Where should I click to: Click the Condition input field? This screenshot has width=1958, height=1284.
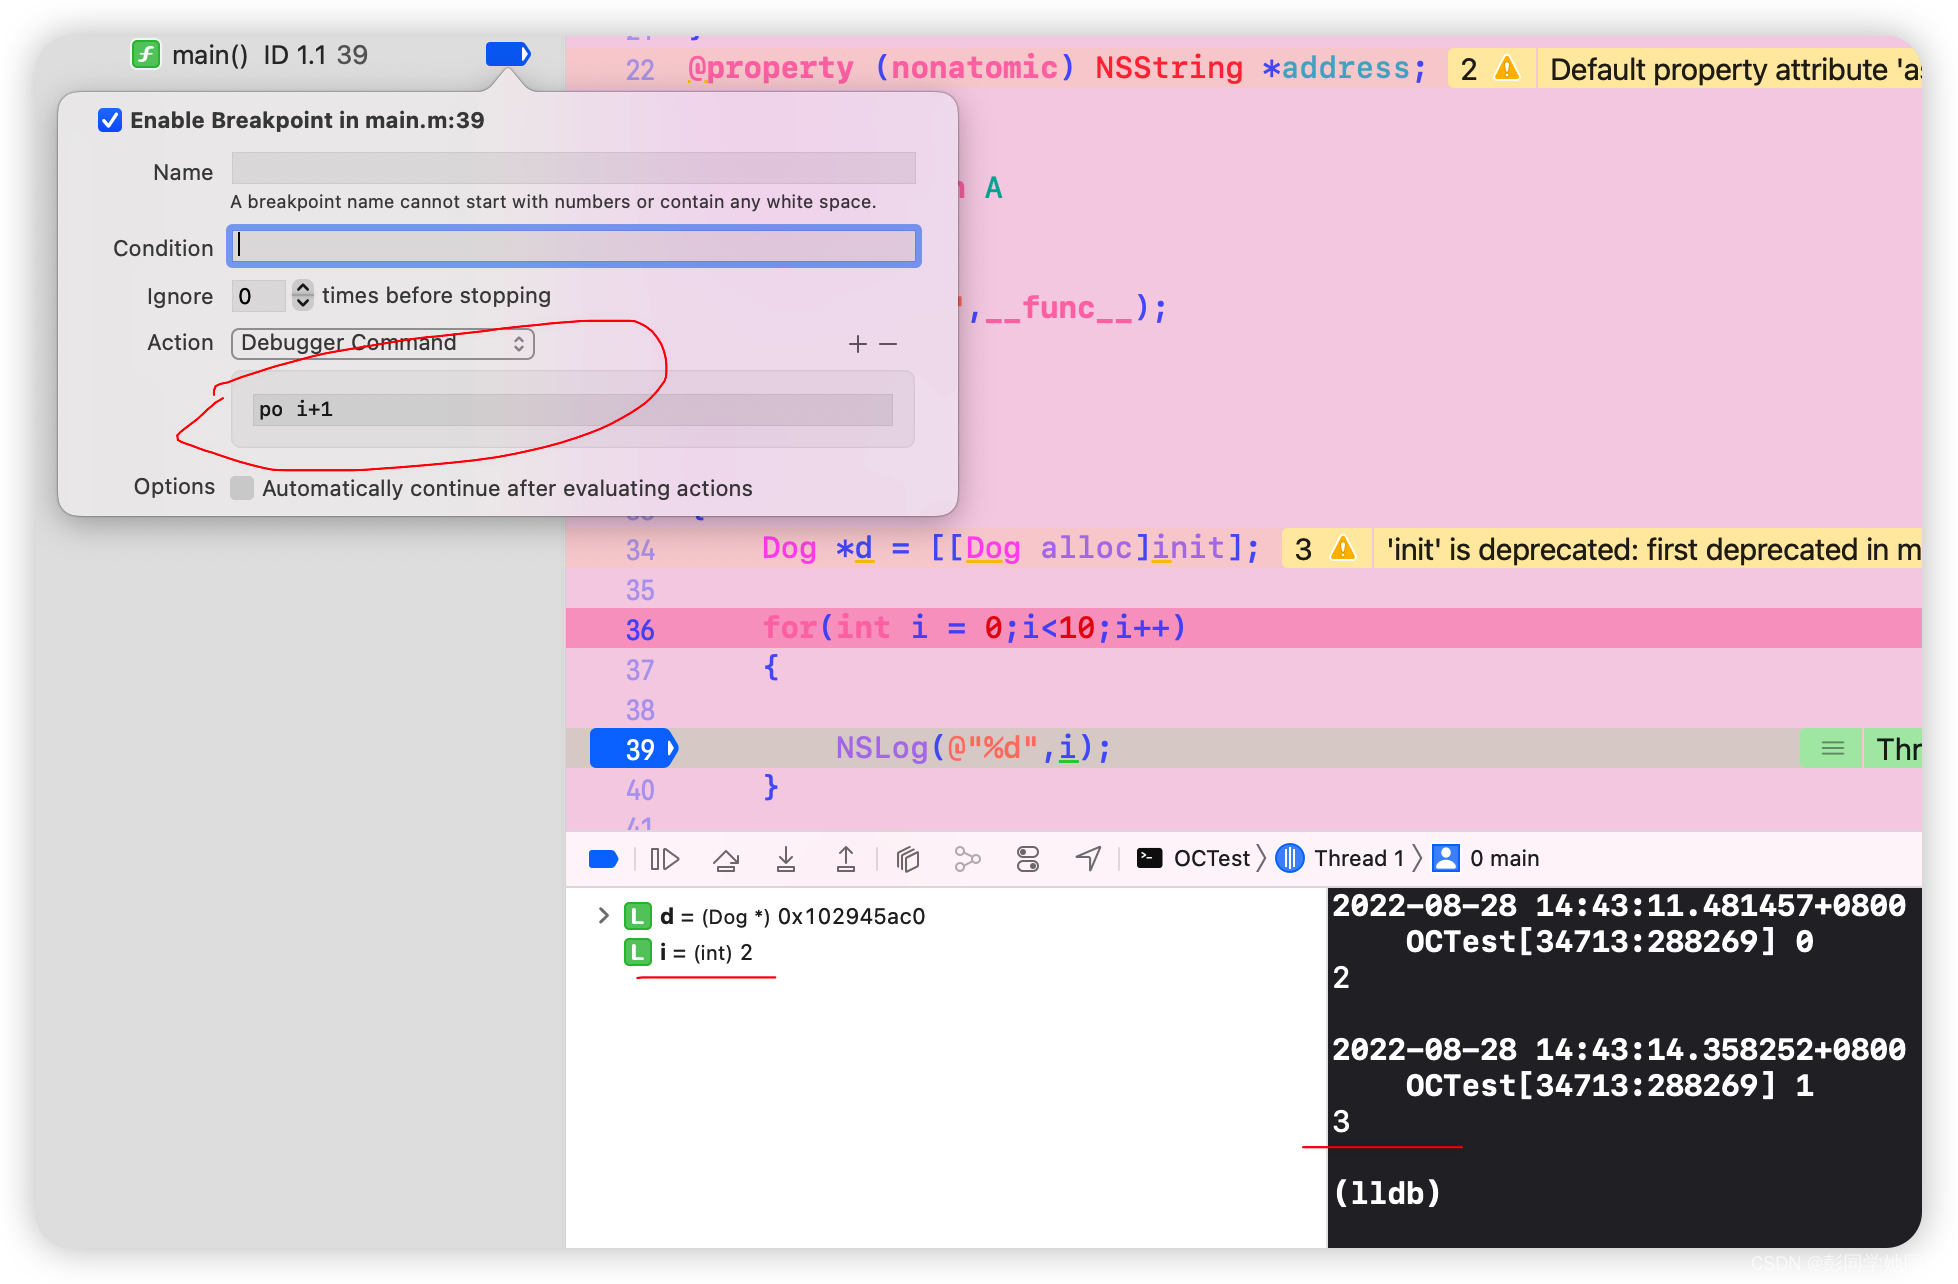tap(574, 246)
